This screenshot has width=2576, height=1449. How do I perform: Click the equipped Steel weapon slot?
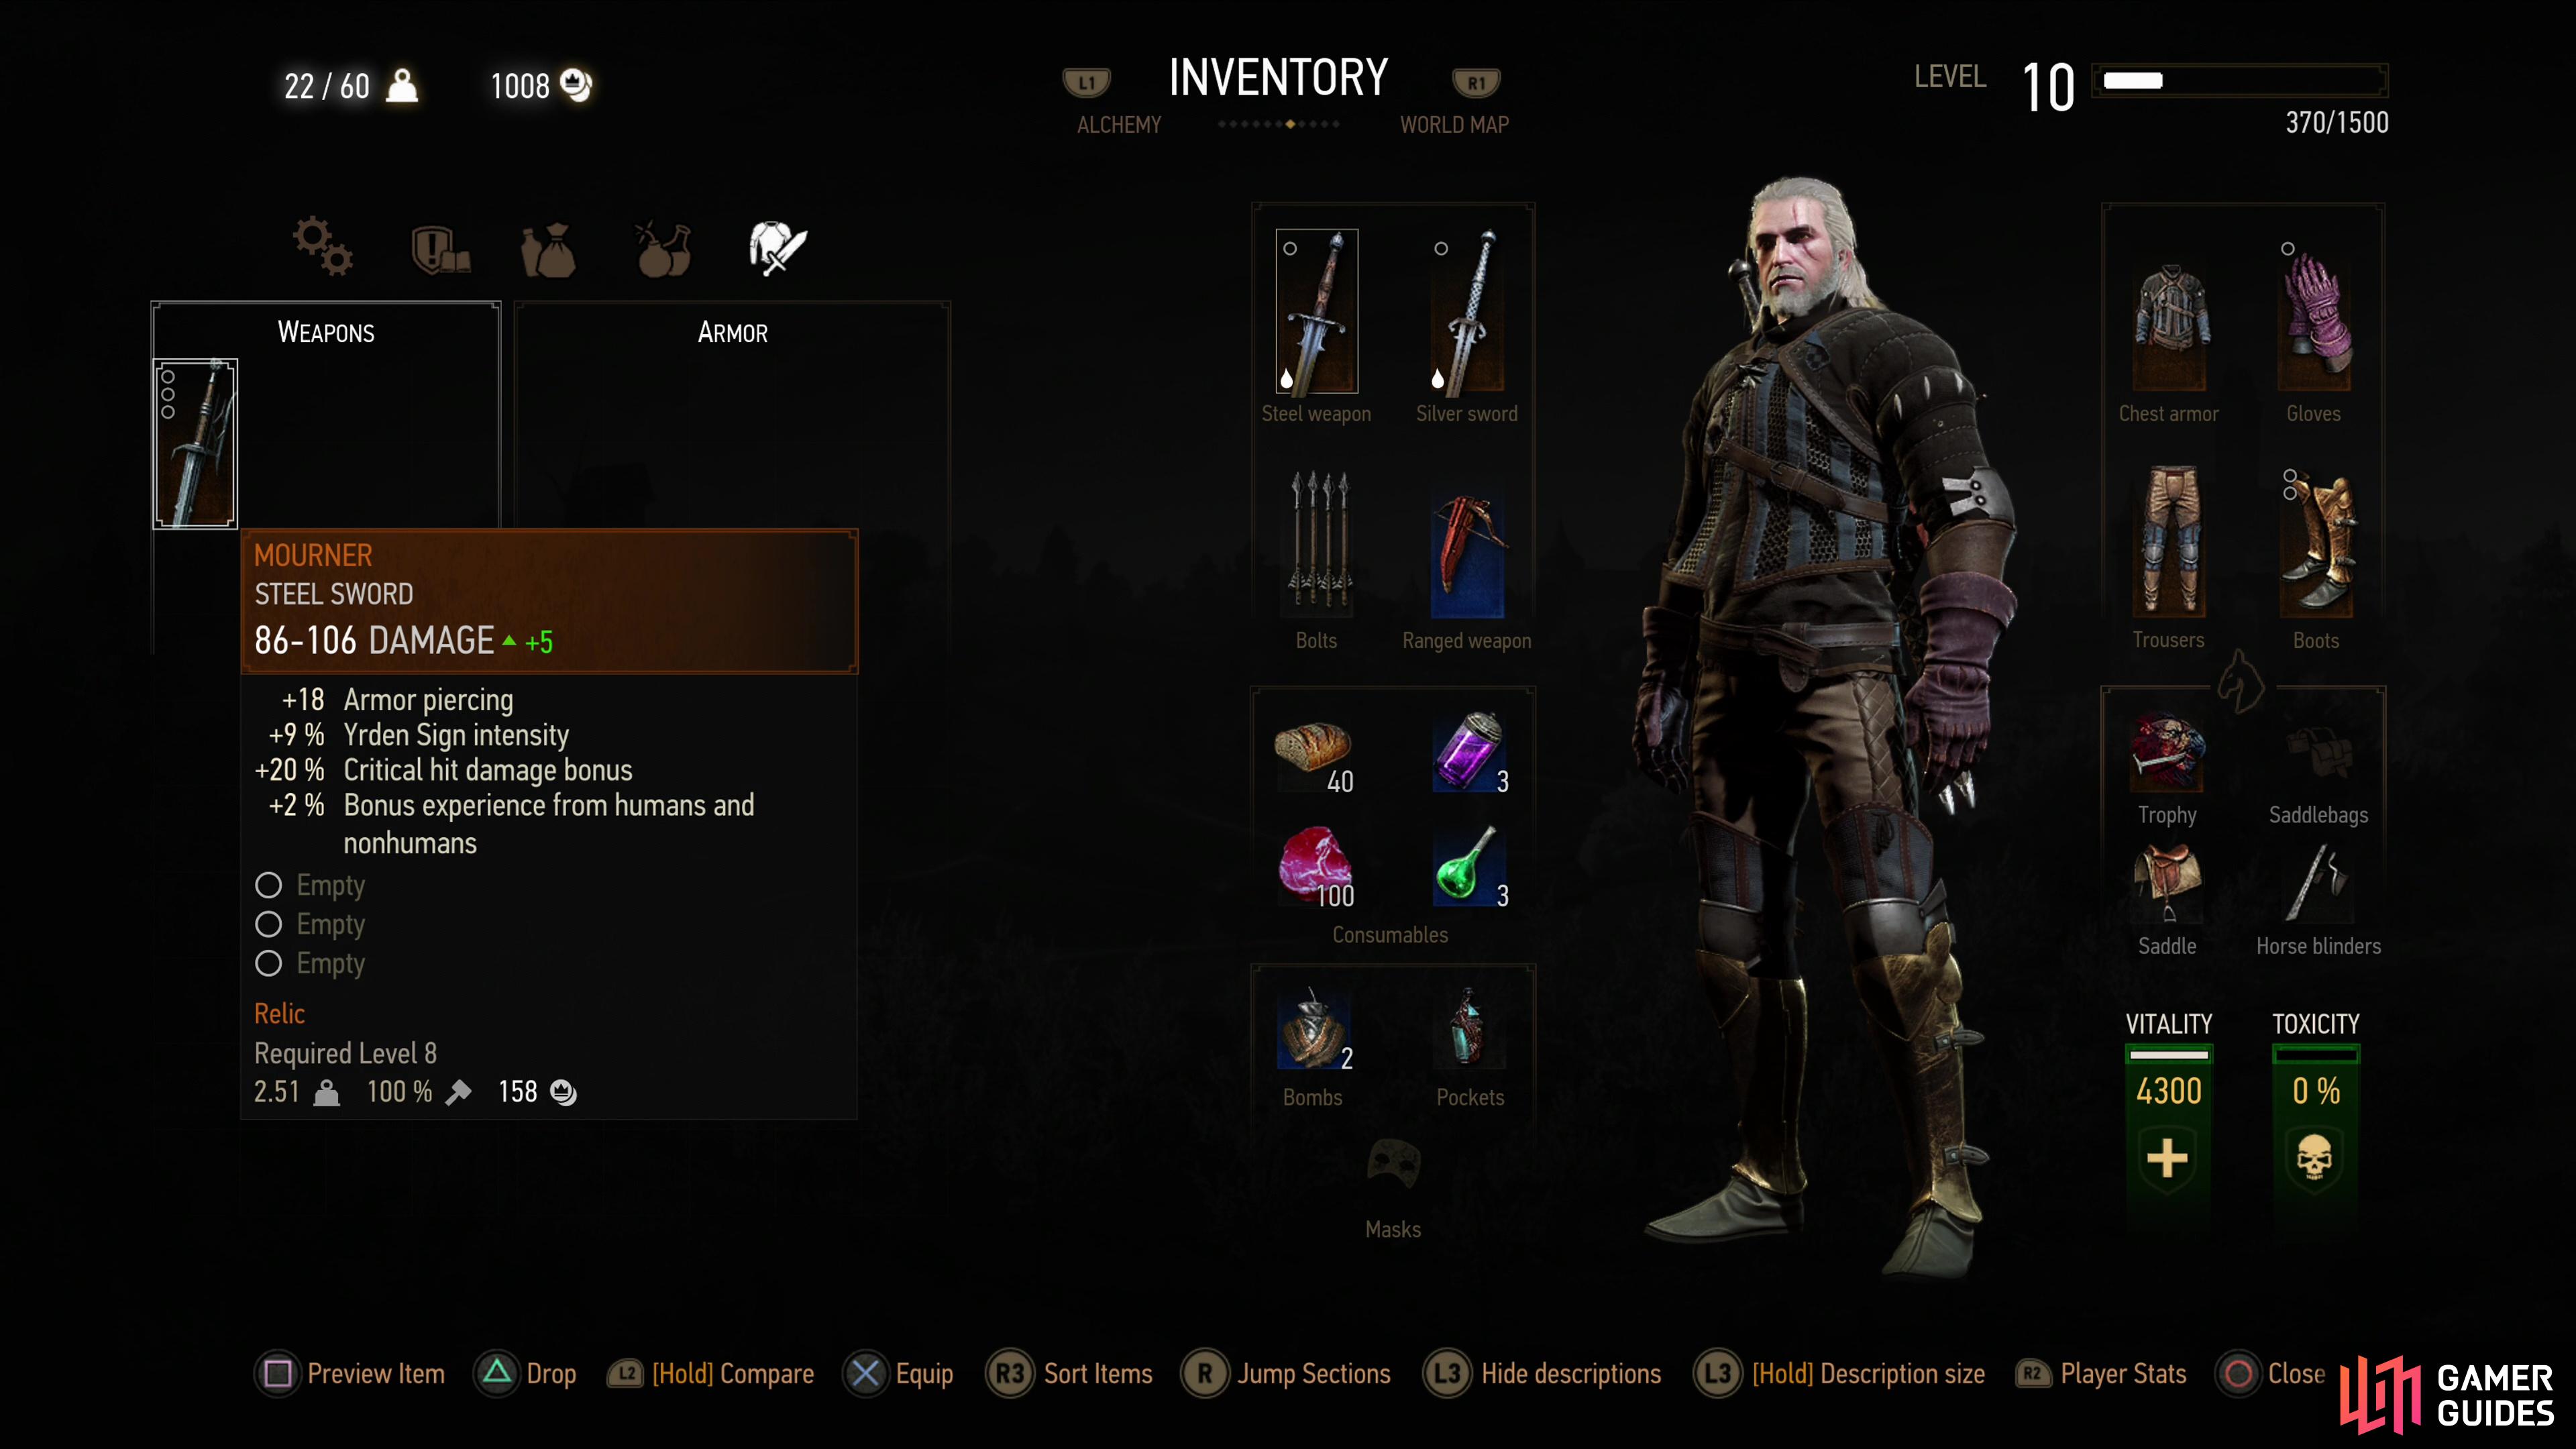(1316, 311)
